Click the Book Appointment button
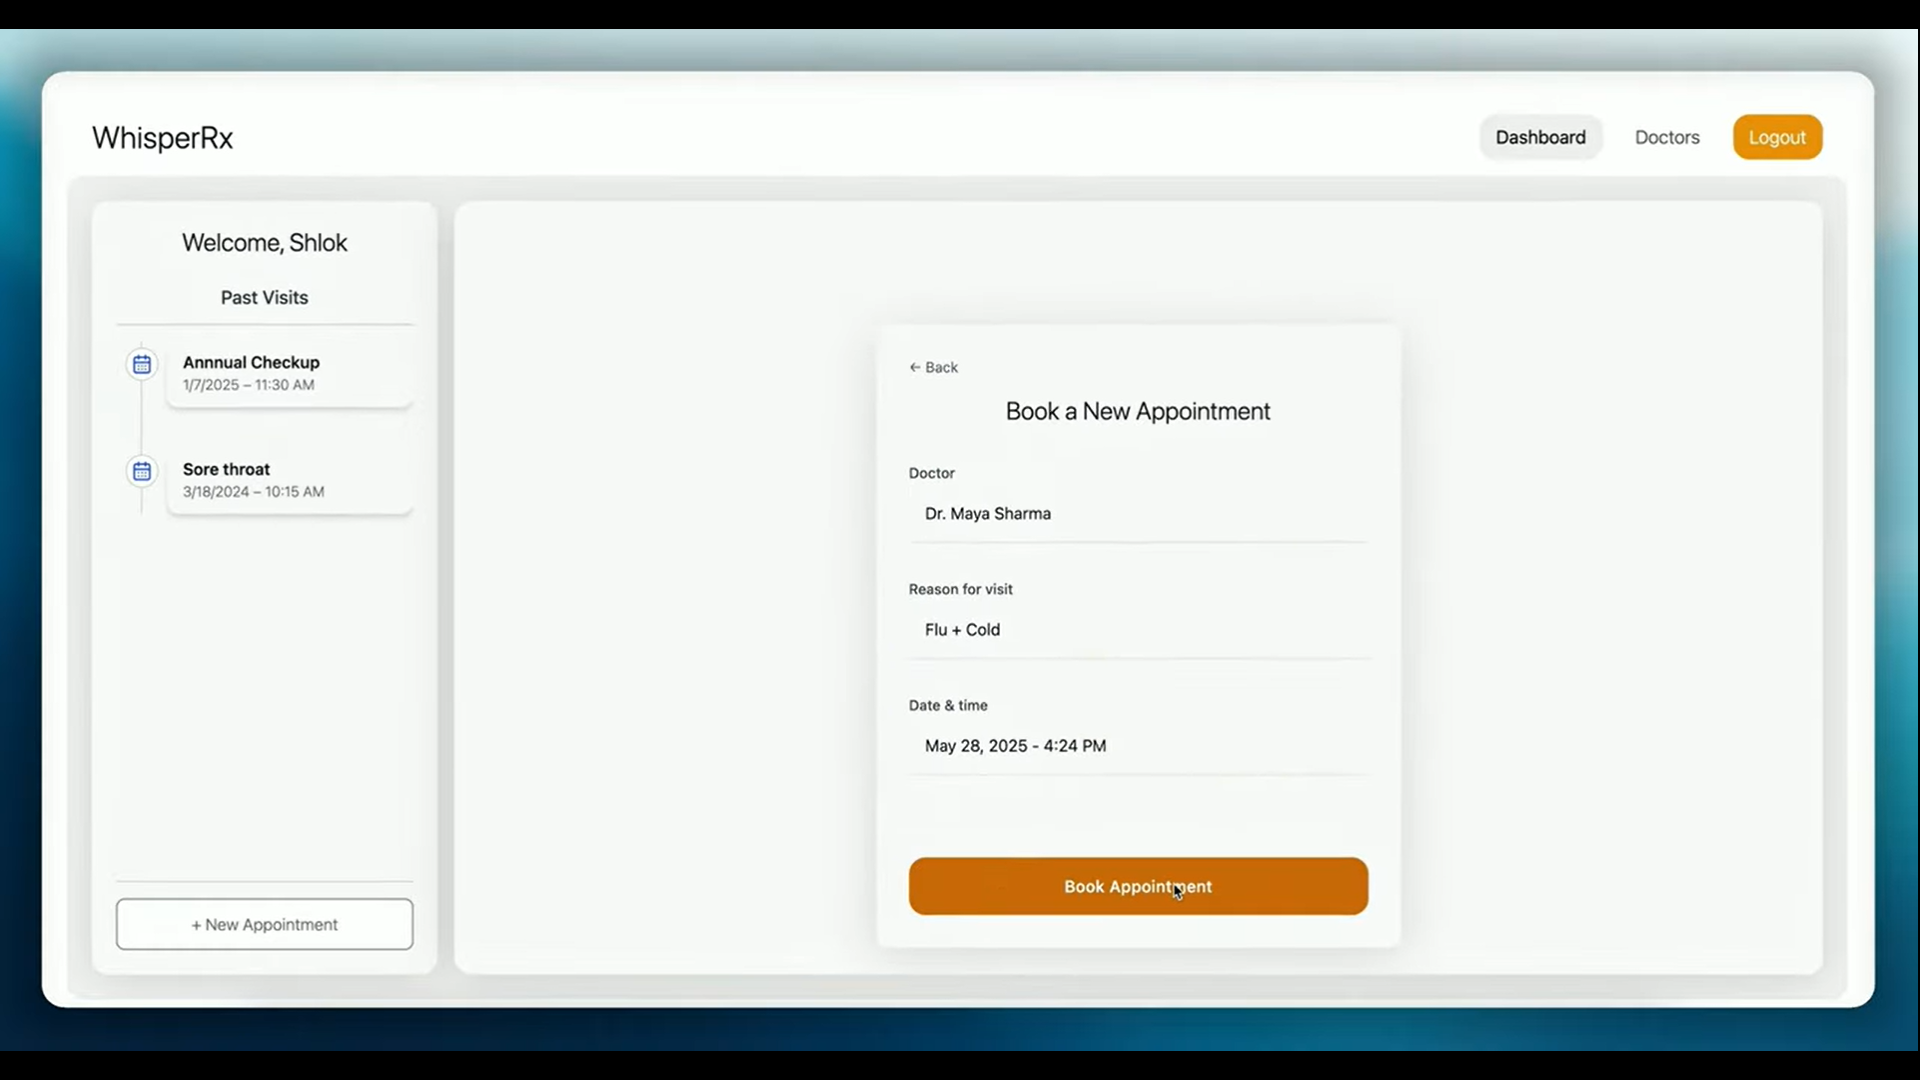Screen dimensions: 1920x1080 tap(1137, 887)
